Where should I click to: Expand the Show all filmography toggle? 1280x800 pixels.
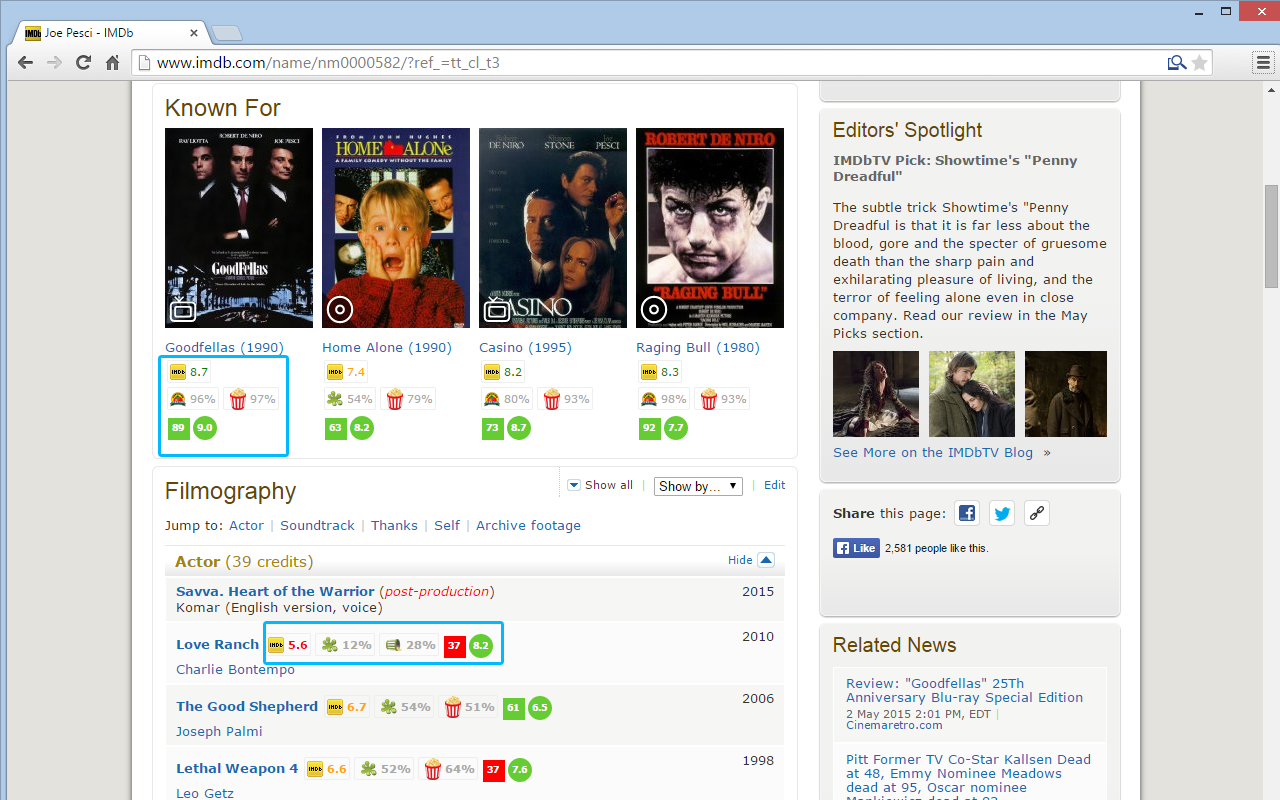(600, 485)
